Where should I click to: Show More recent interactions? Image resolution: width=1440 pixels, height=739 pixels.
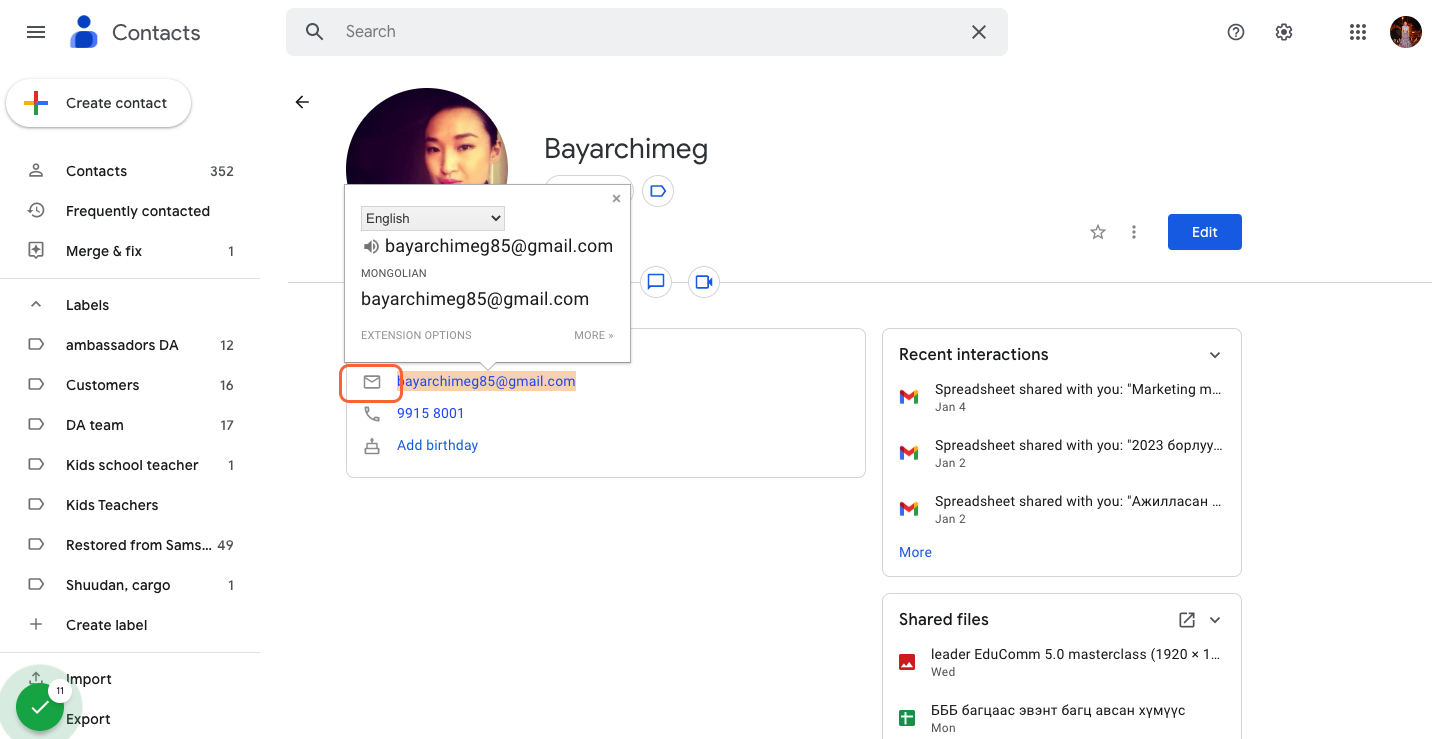pos(915,552)
